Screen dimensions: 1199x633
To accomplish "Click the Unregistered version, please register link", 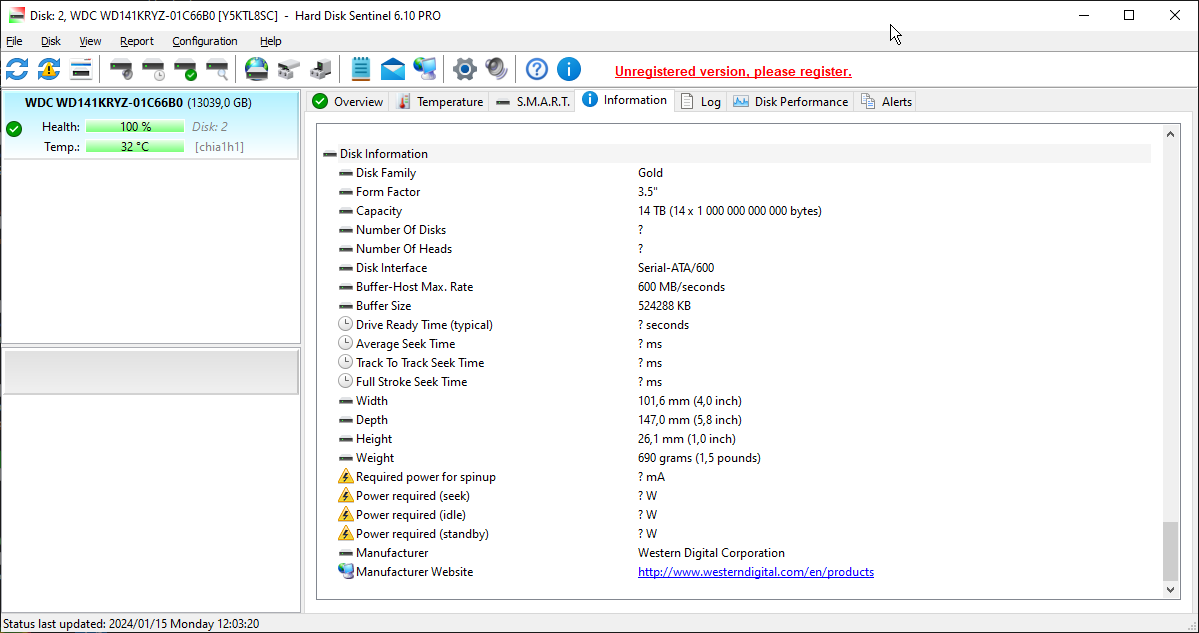I will (x=733, y=72).
